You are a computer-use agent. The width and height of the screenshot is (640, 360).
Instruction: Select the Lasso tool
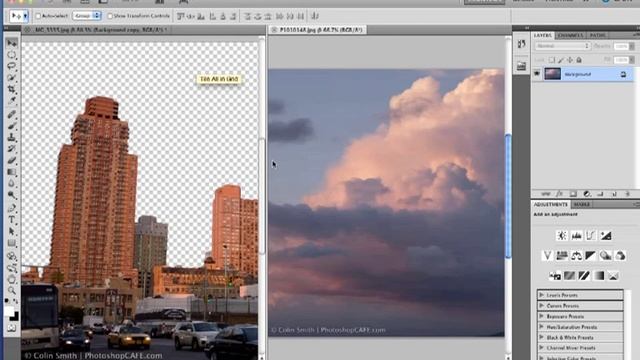[x=12, y=66]
